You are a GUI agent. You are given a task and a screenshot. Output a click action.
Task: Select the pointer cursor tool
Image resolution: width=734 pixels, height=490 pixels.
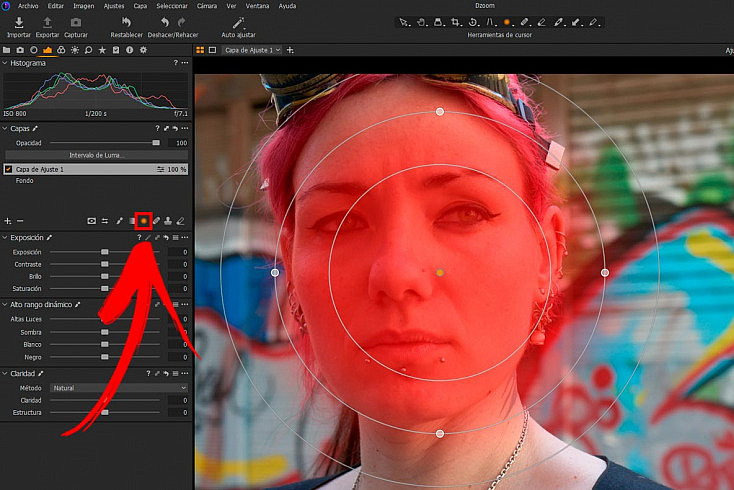[403, 22]
